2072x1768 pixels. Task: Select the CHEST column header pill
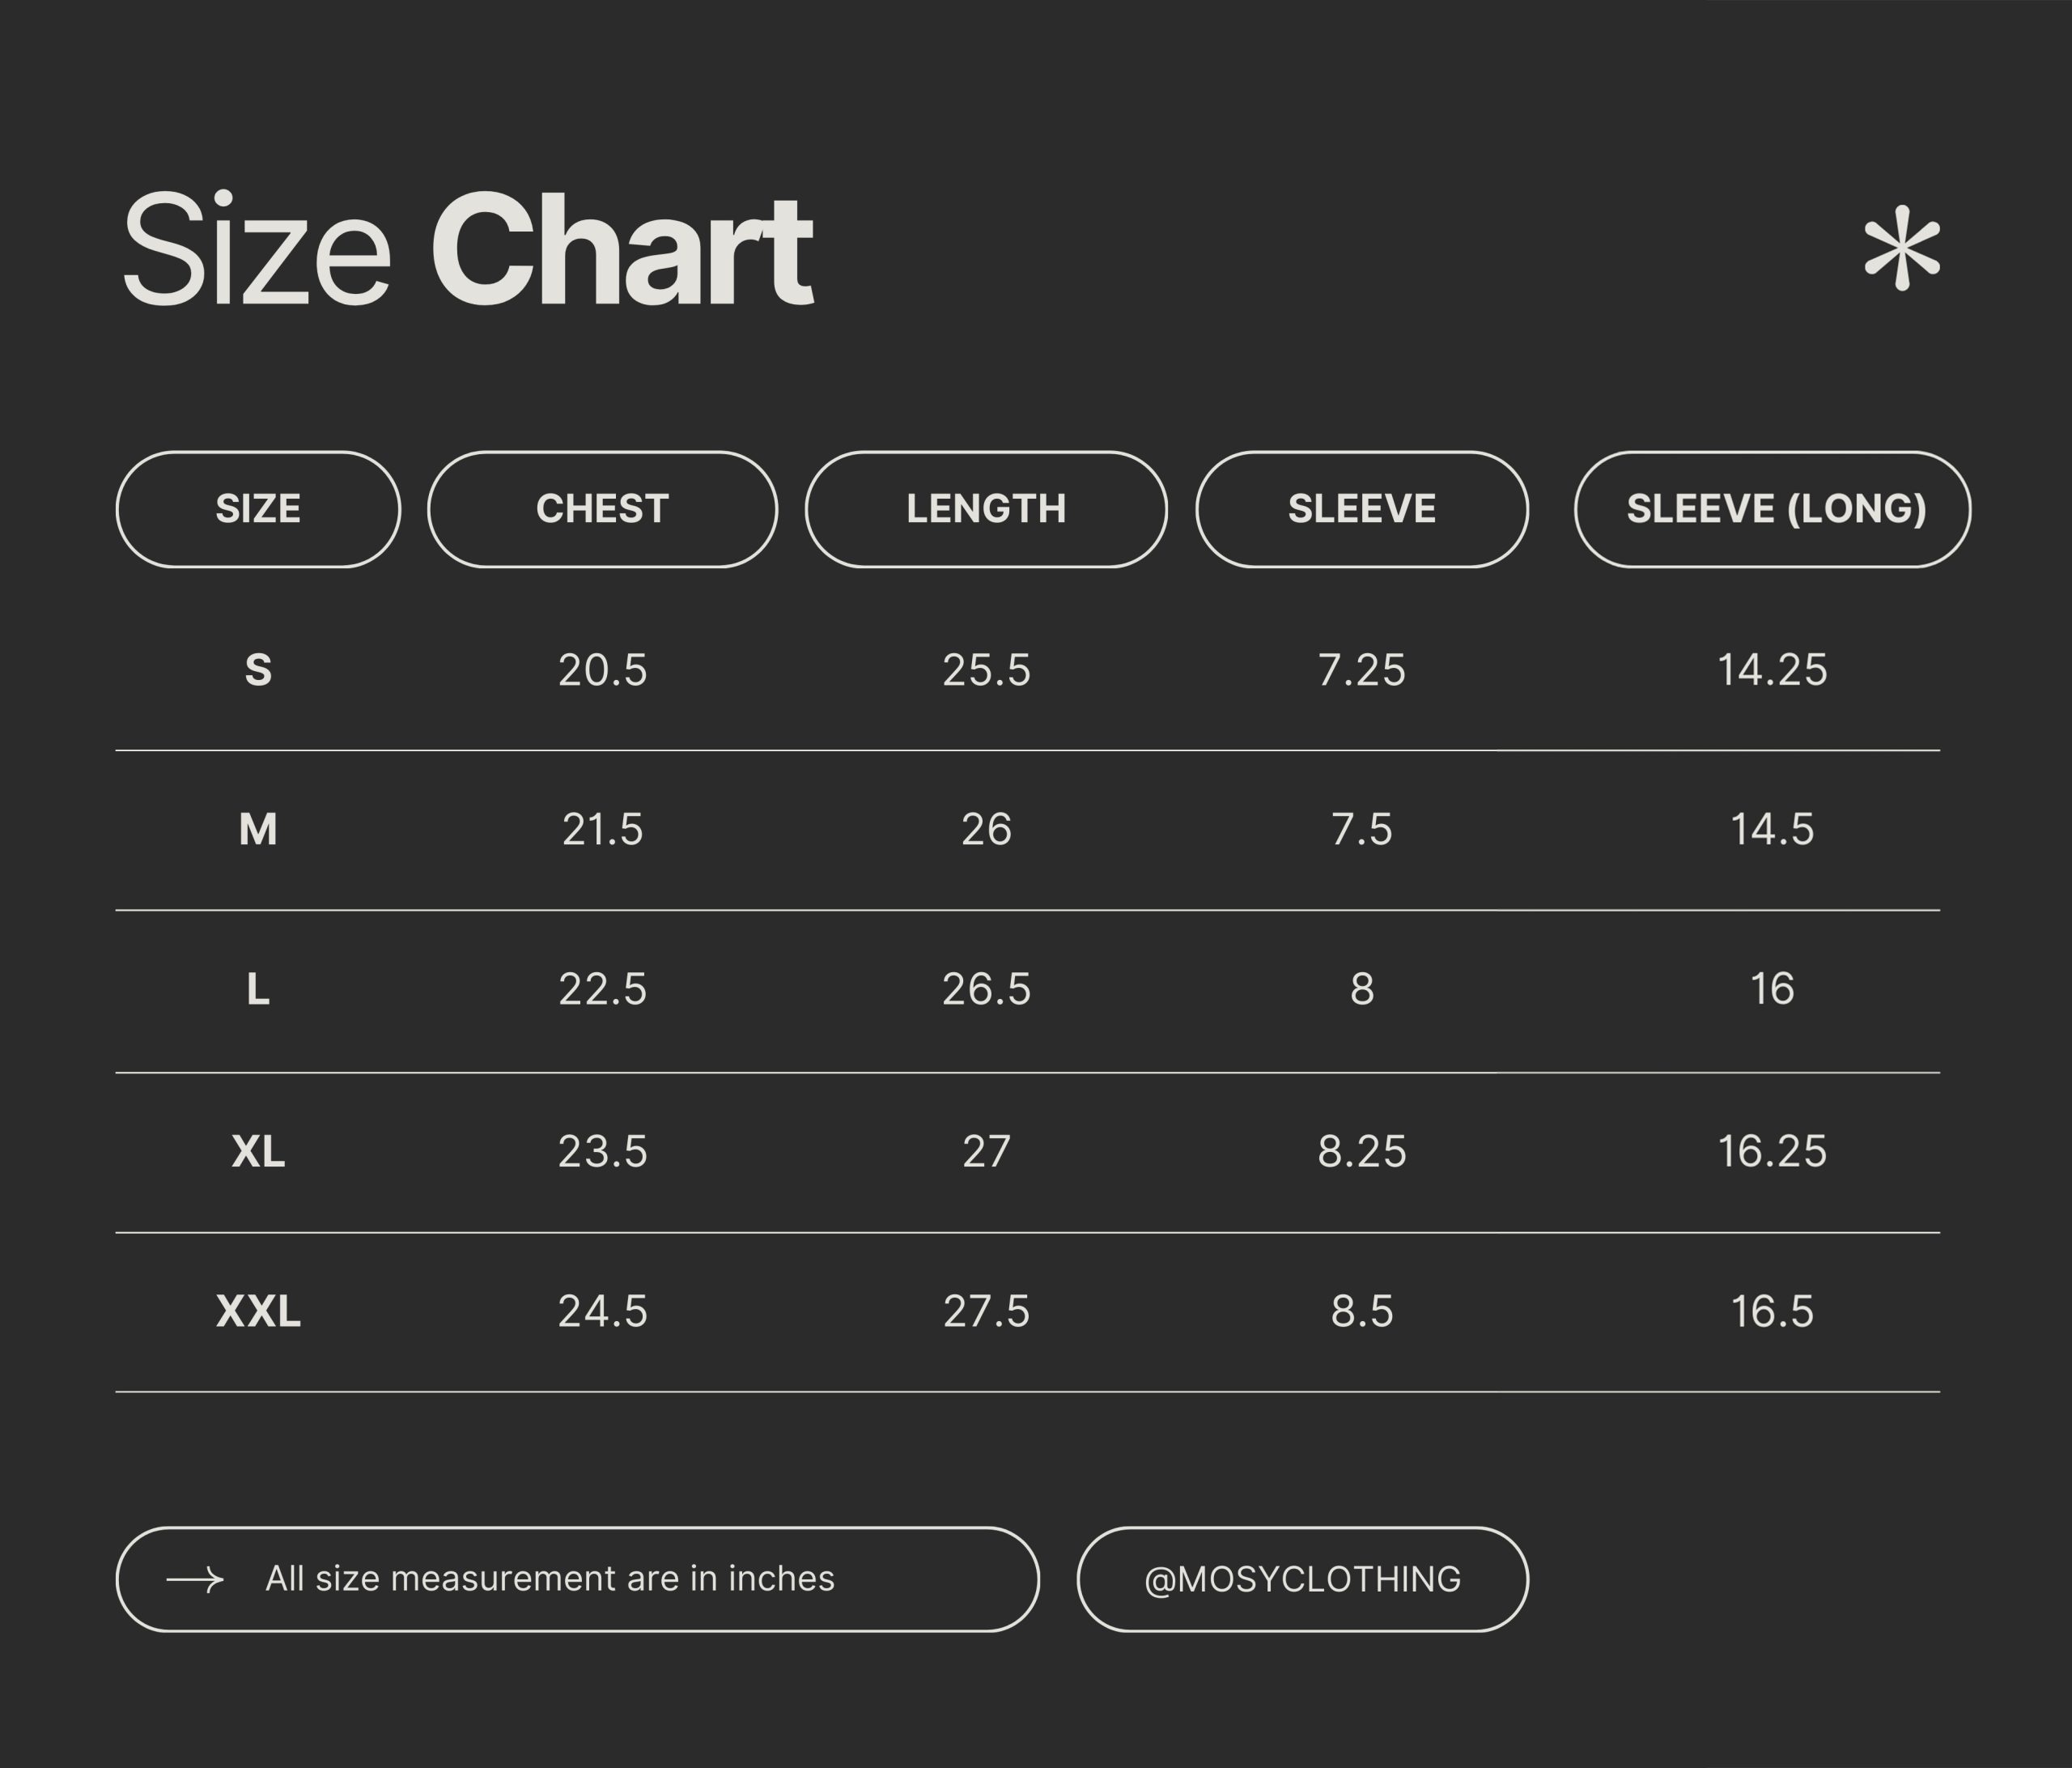602,509
